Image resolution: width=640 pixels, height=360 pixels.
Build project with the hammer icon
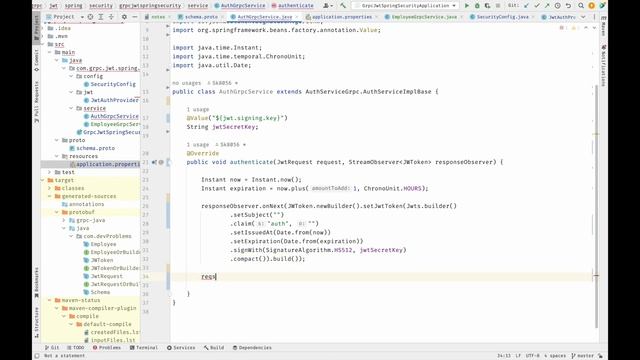[x=343, y=6]
